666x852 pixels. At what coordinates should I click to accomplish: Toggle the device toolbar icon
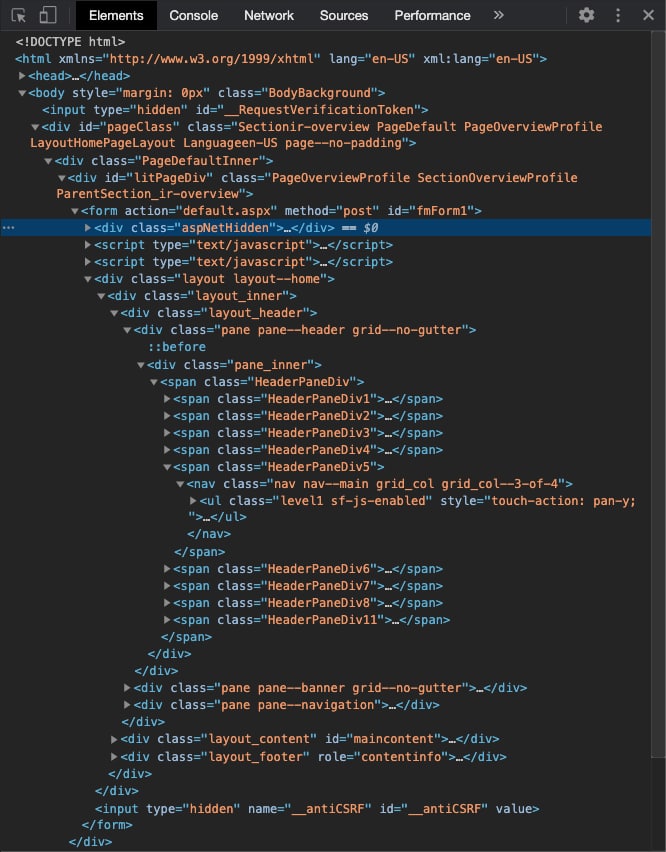pos(48,15)
